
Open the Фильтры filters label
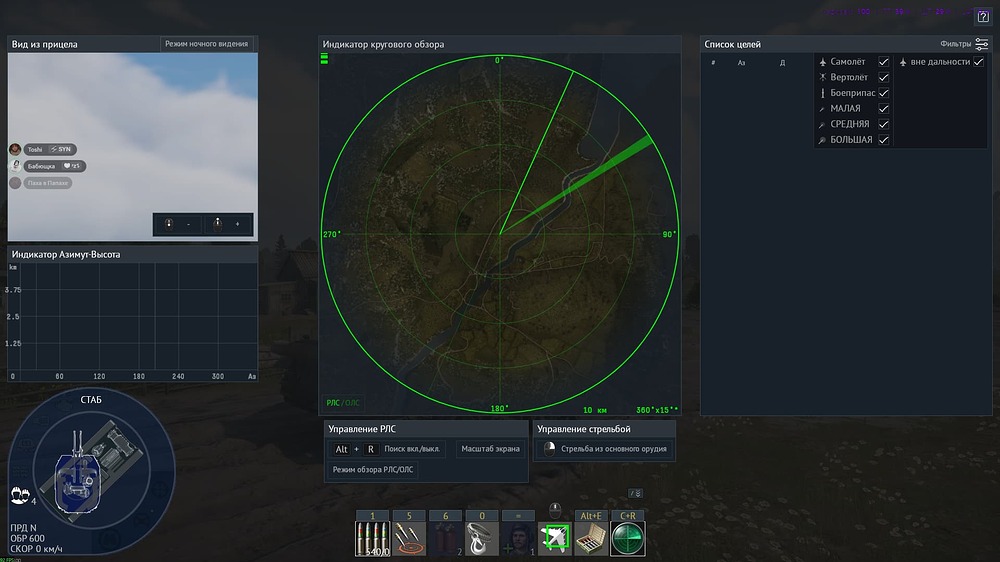(955, 44)
